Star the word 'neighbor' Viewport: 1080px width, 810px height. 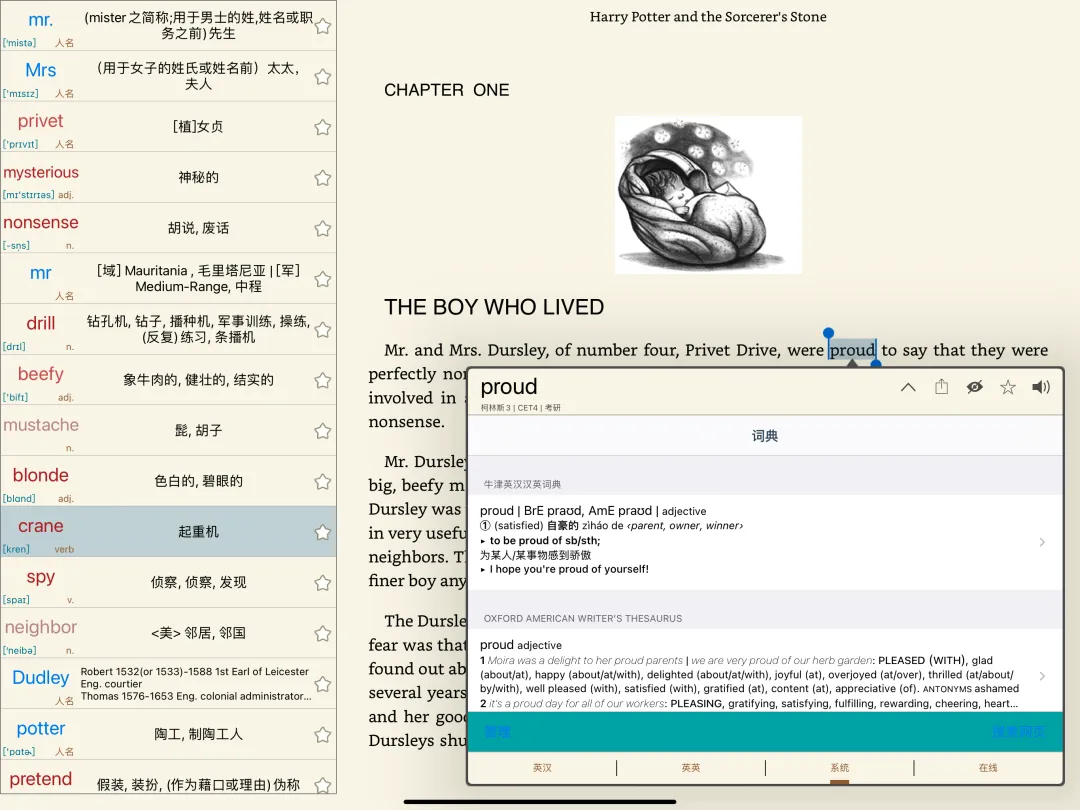322,634
